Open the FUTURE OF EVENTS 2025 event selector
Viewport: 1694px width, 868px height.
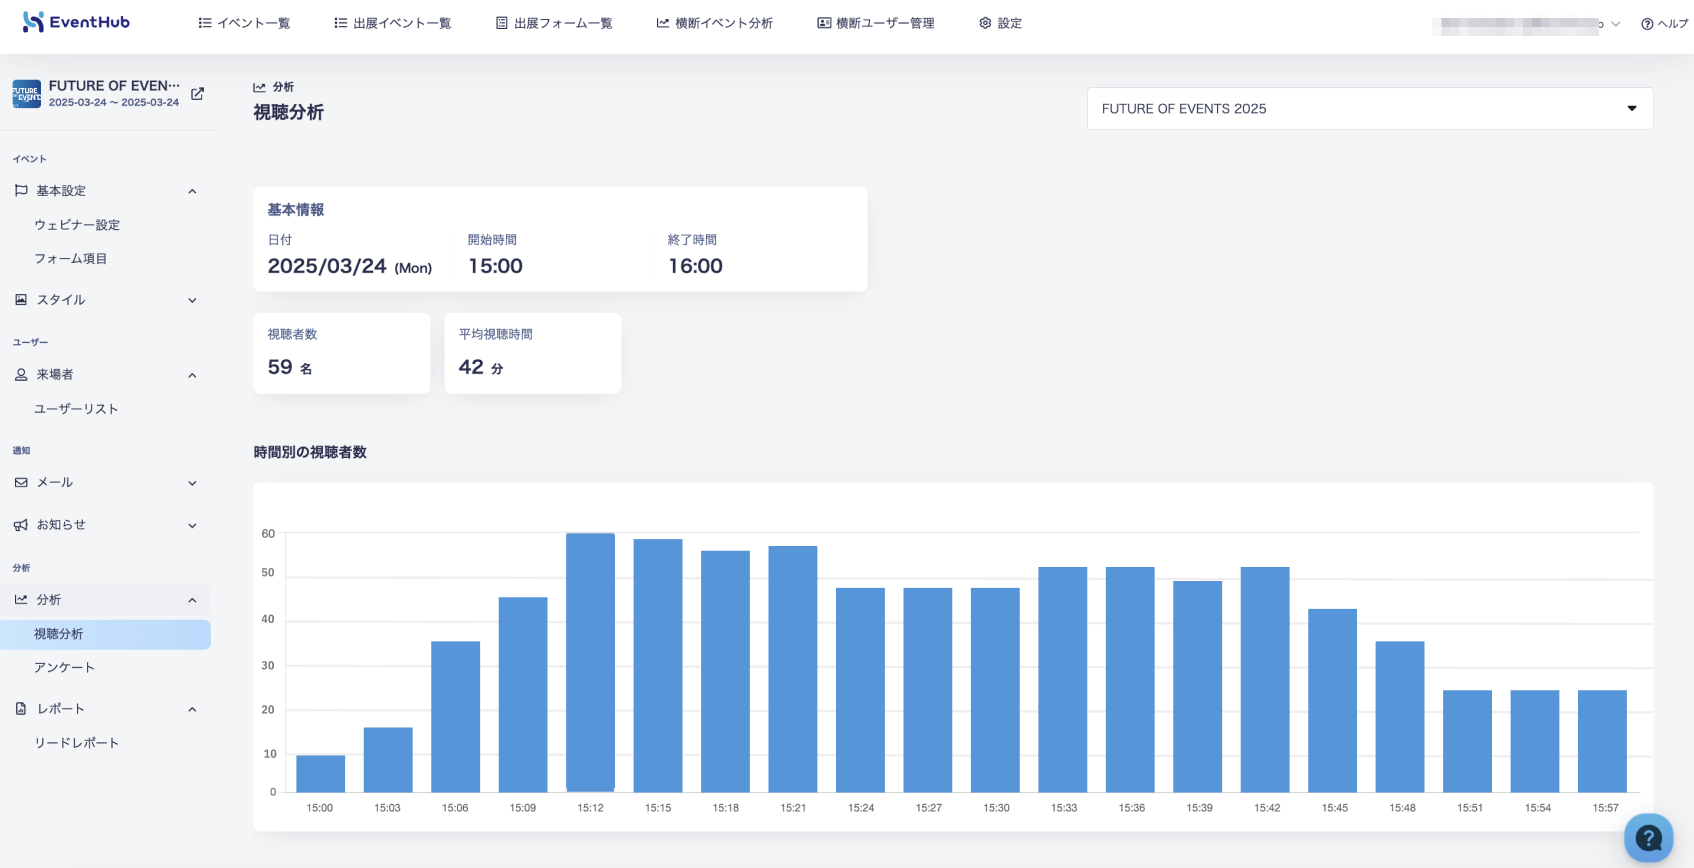1370,109
